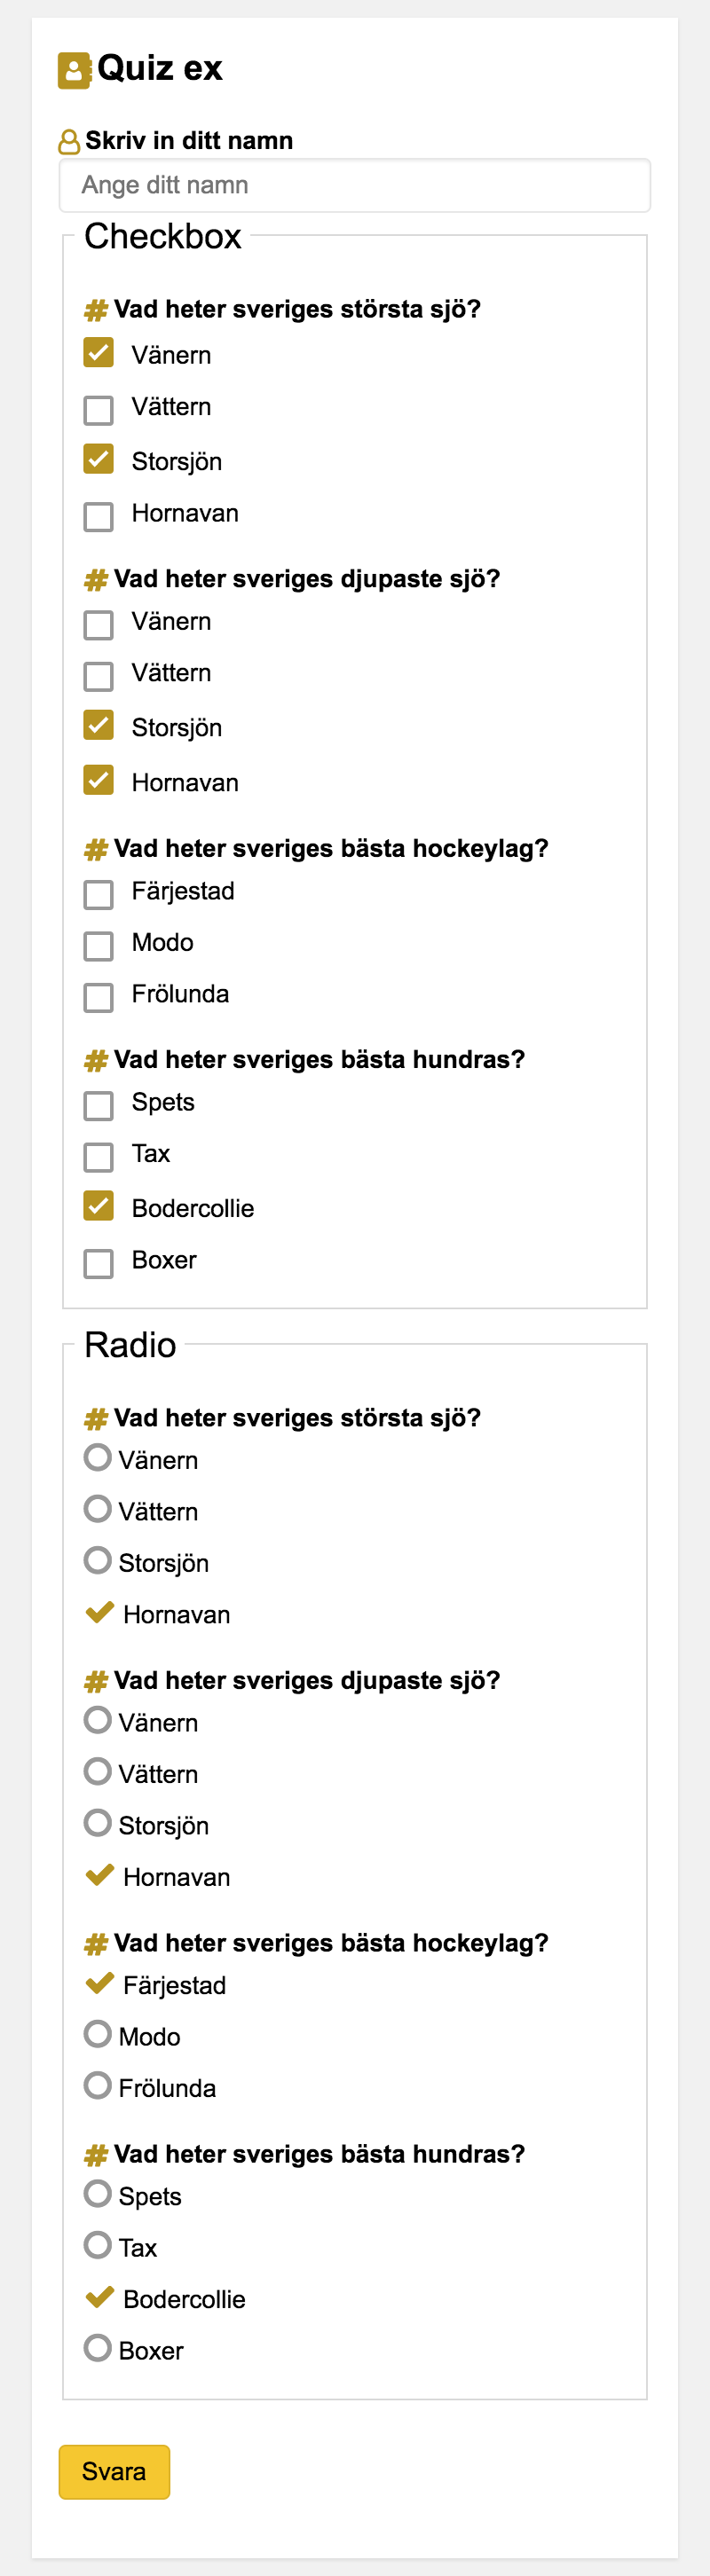Click hash icon of first checkbox question

tap(96, 310)
